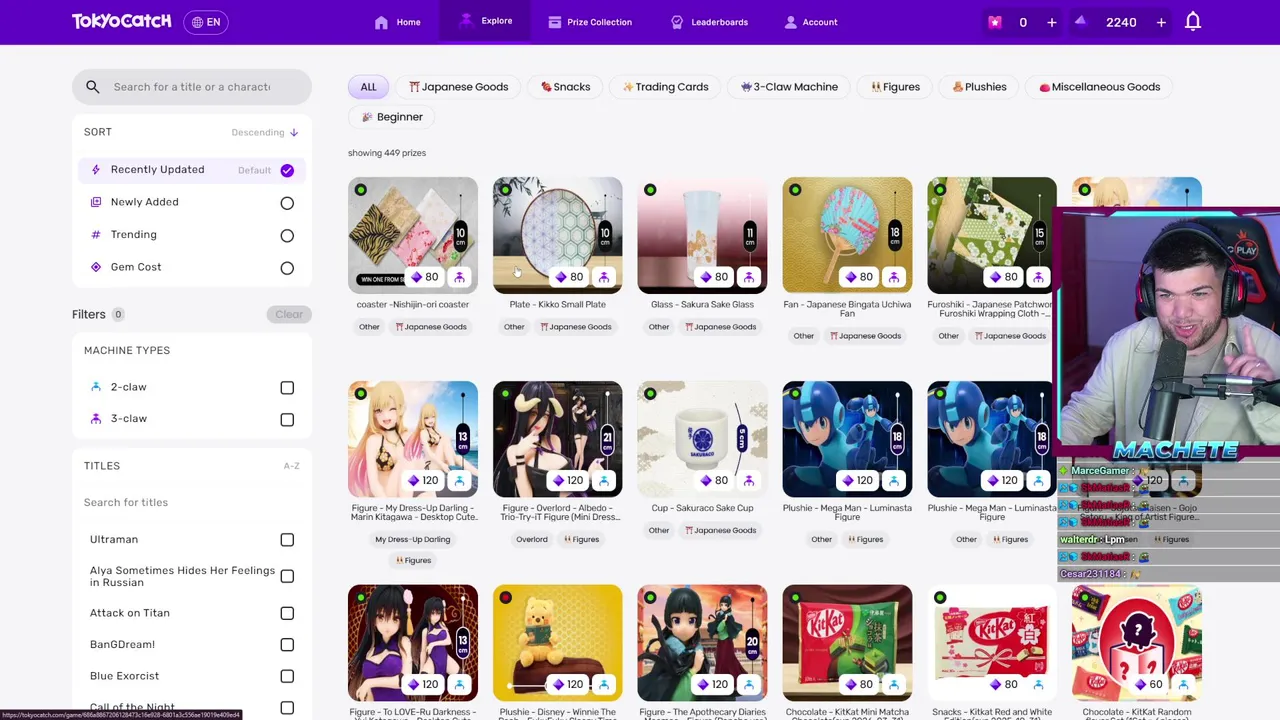Screen dimensions: 1280x720
Task: Click Other tag under Nishijin-ori coaster
Action: pos(369,327)
